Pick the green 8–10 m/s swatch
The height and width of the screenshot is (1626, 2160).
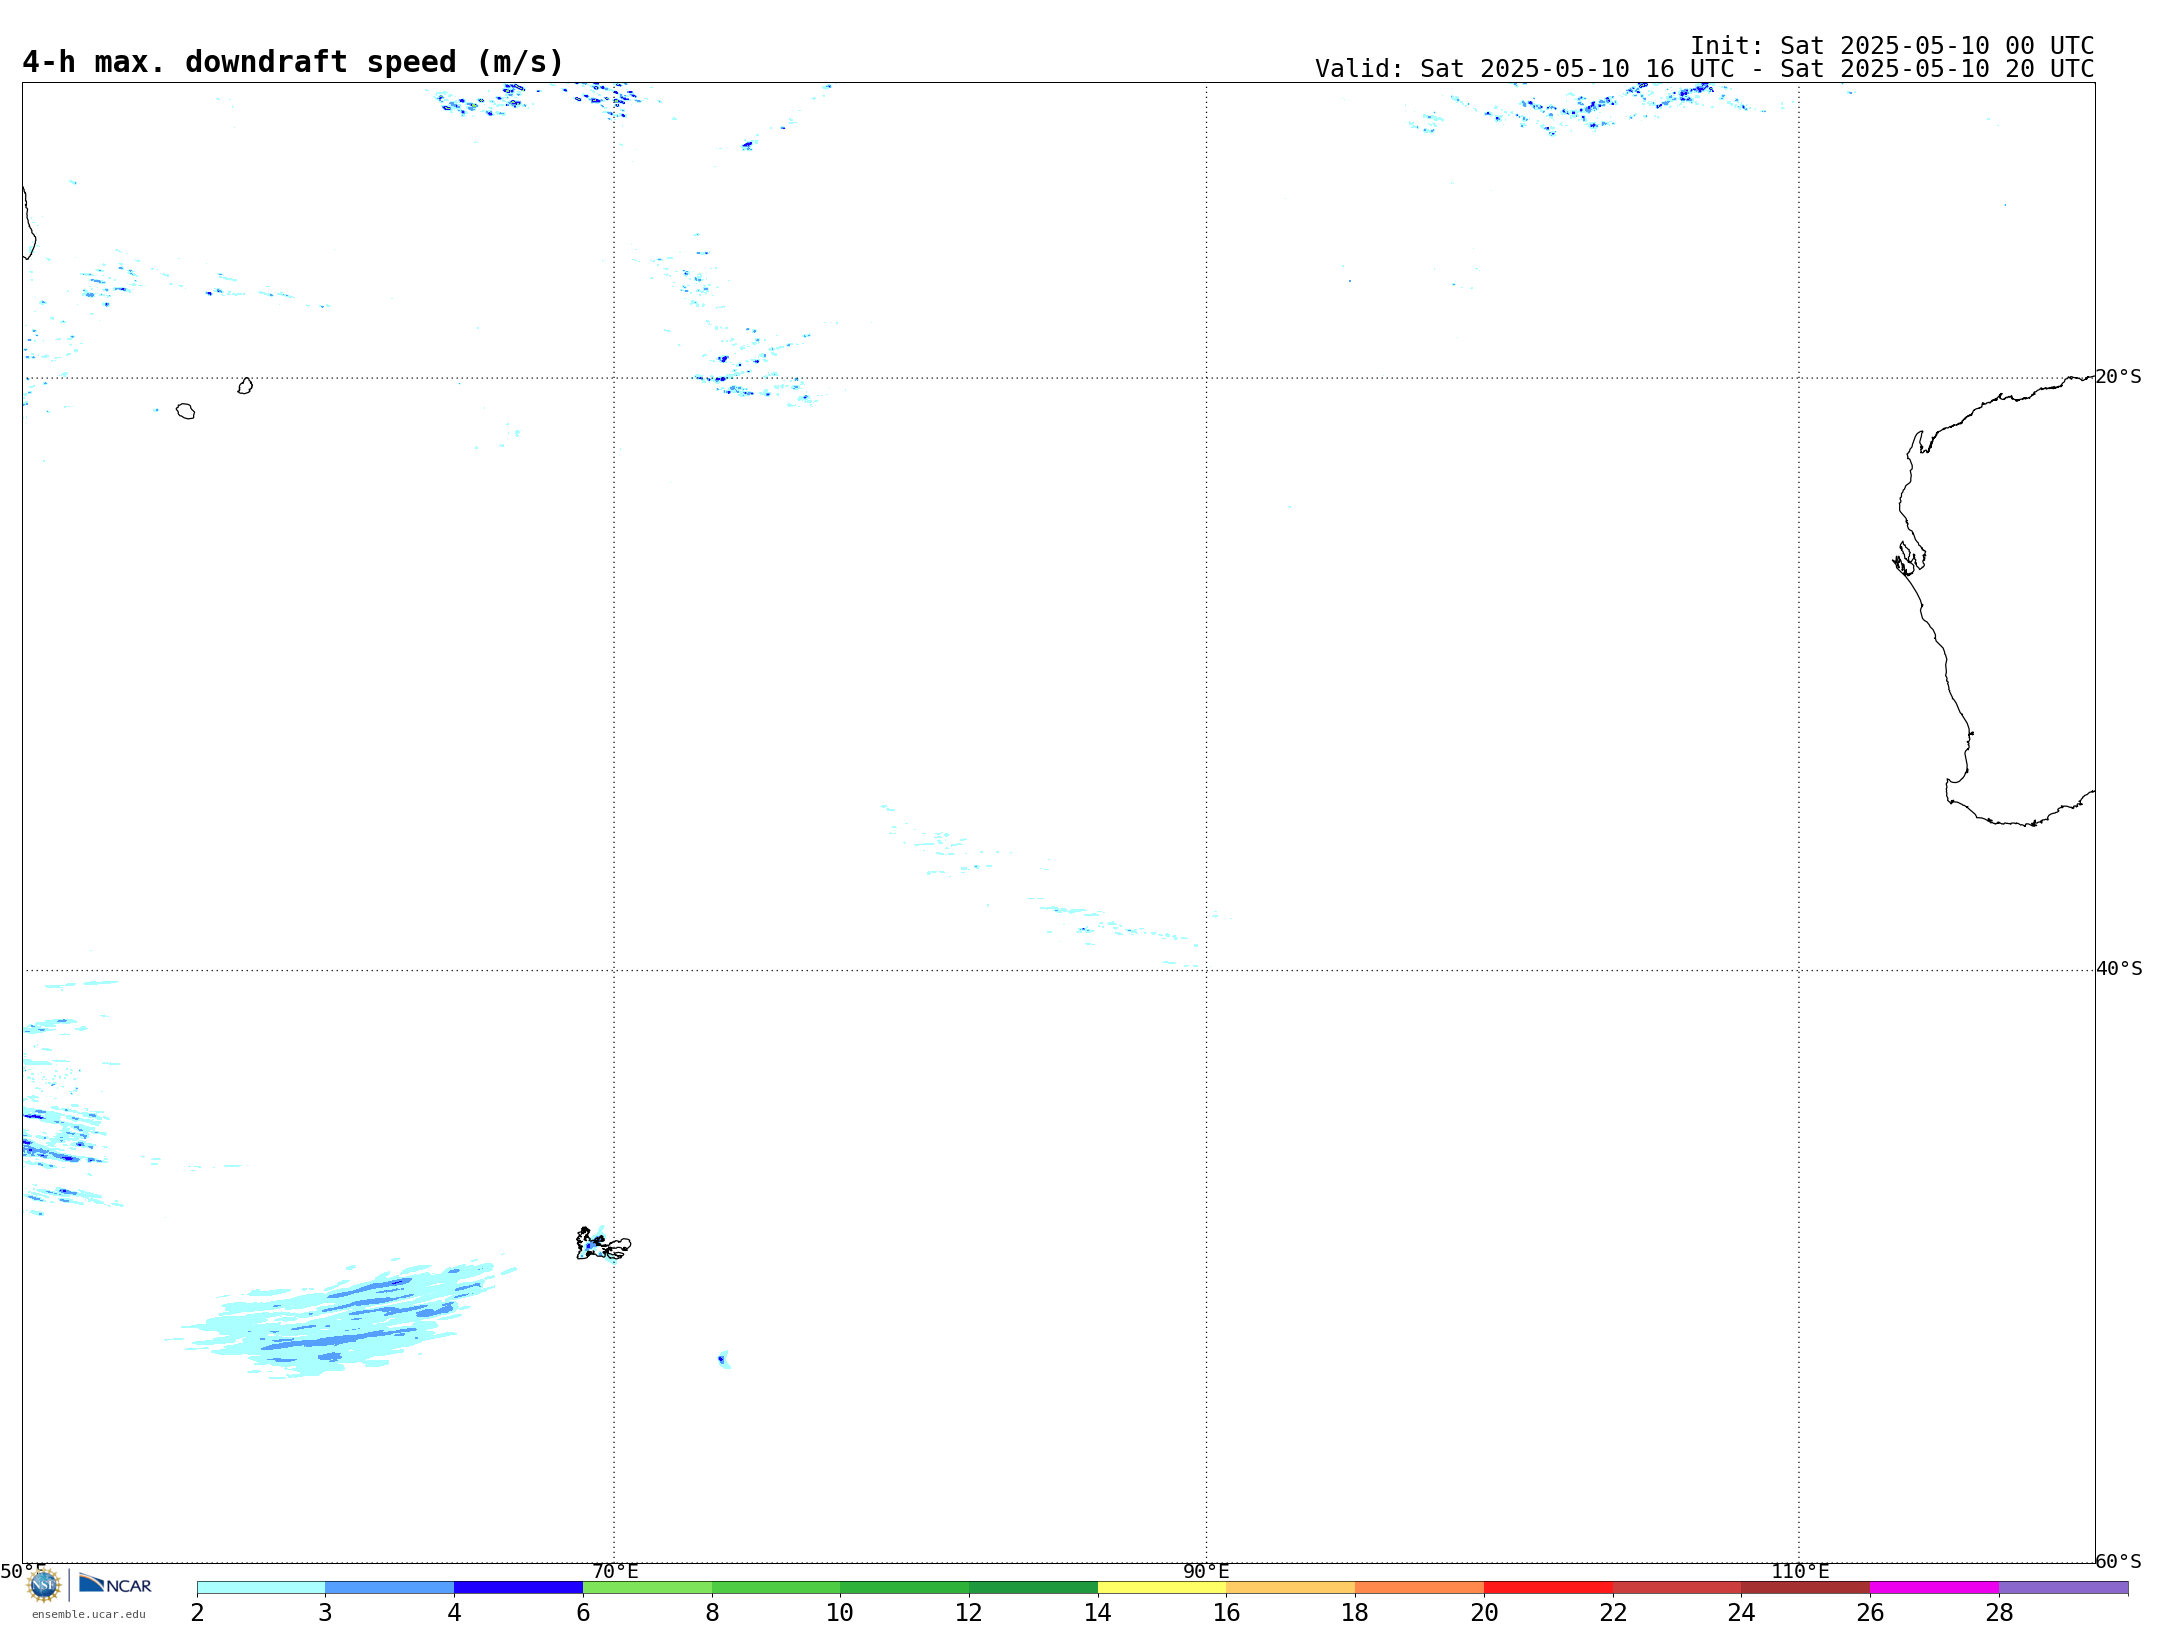click(x=776, y=1588)
